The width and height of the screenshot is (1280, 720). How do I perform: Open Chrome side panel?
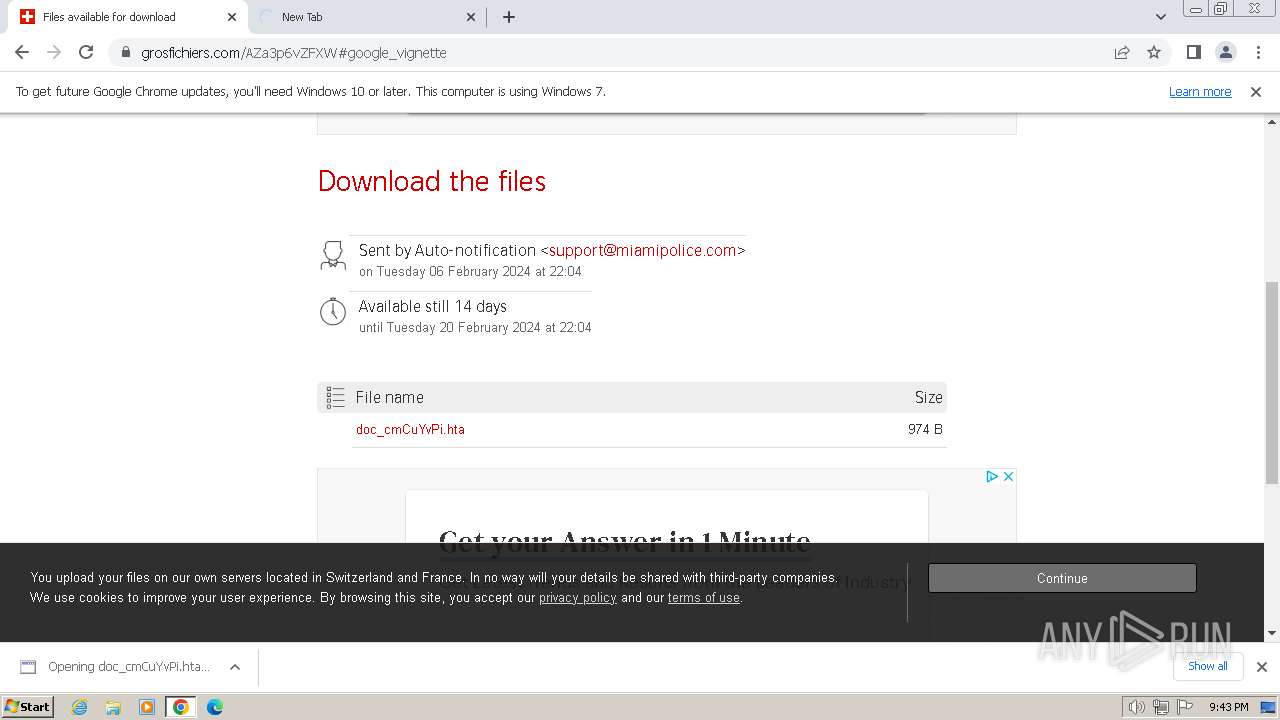pyautogui.click(x=1193, y=52)
